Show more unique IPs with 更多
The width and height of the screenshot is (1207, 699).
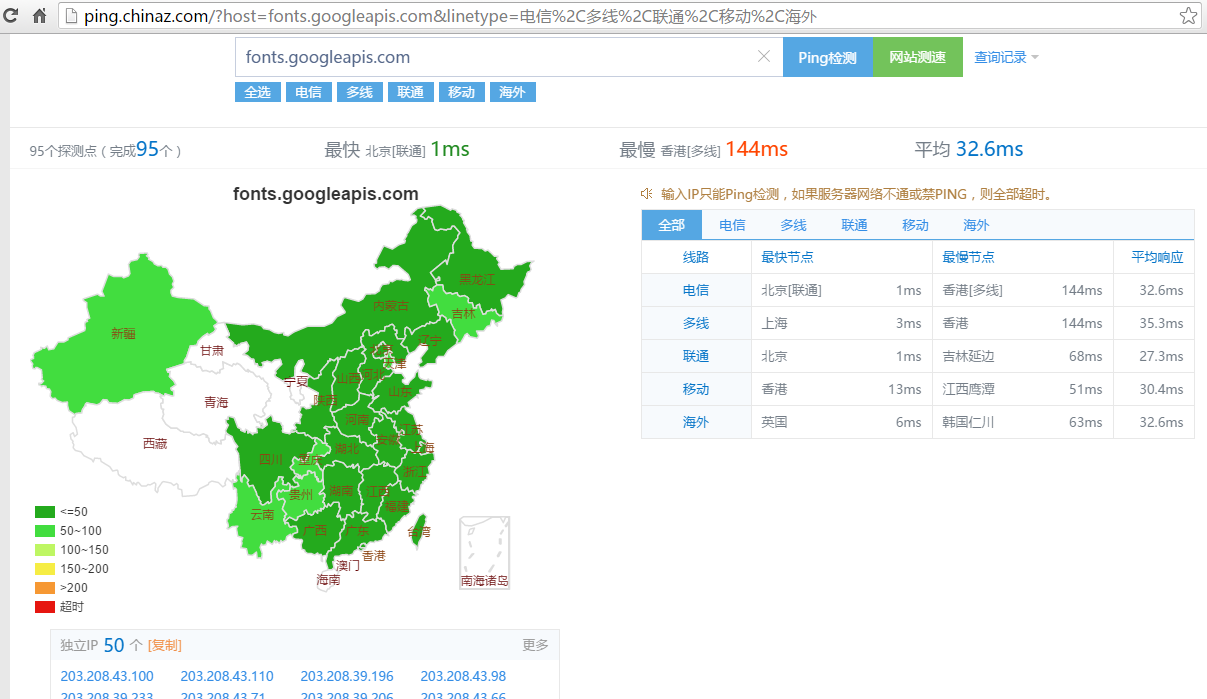coord(535,645)
